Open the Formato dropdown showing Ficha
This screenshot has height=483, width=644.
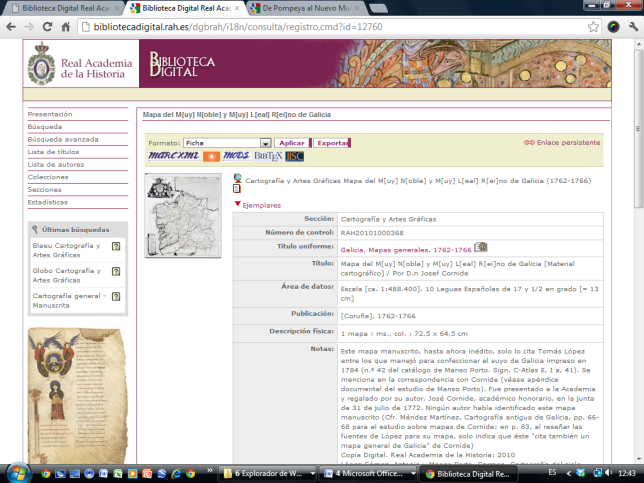(x=227, y=143)
